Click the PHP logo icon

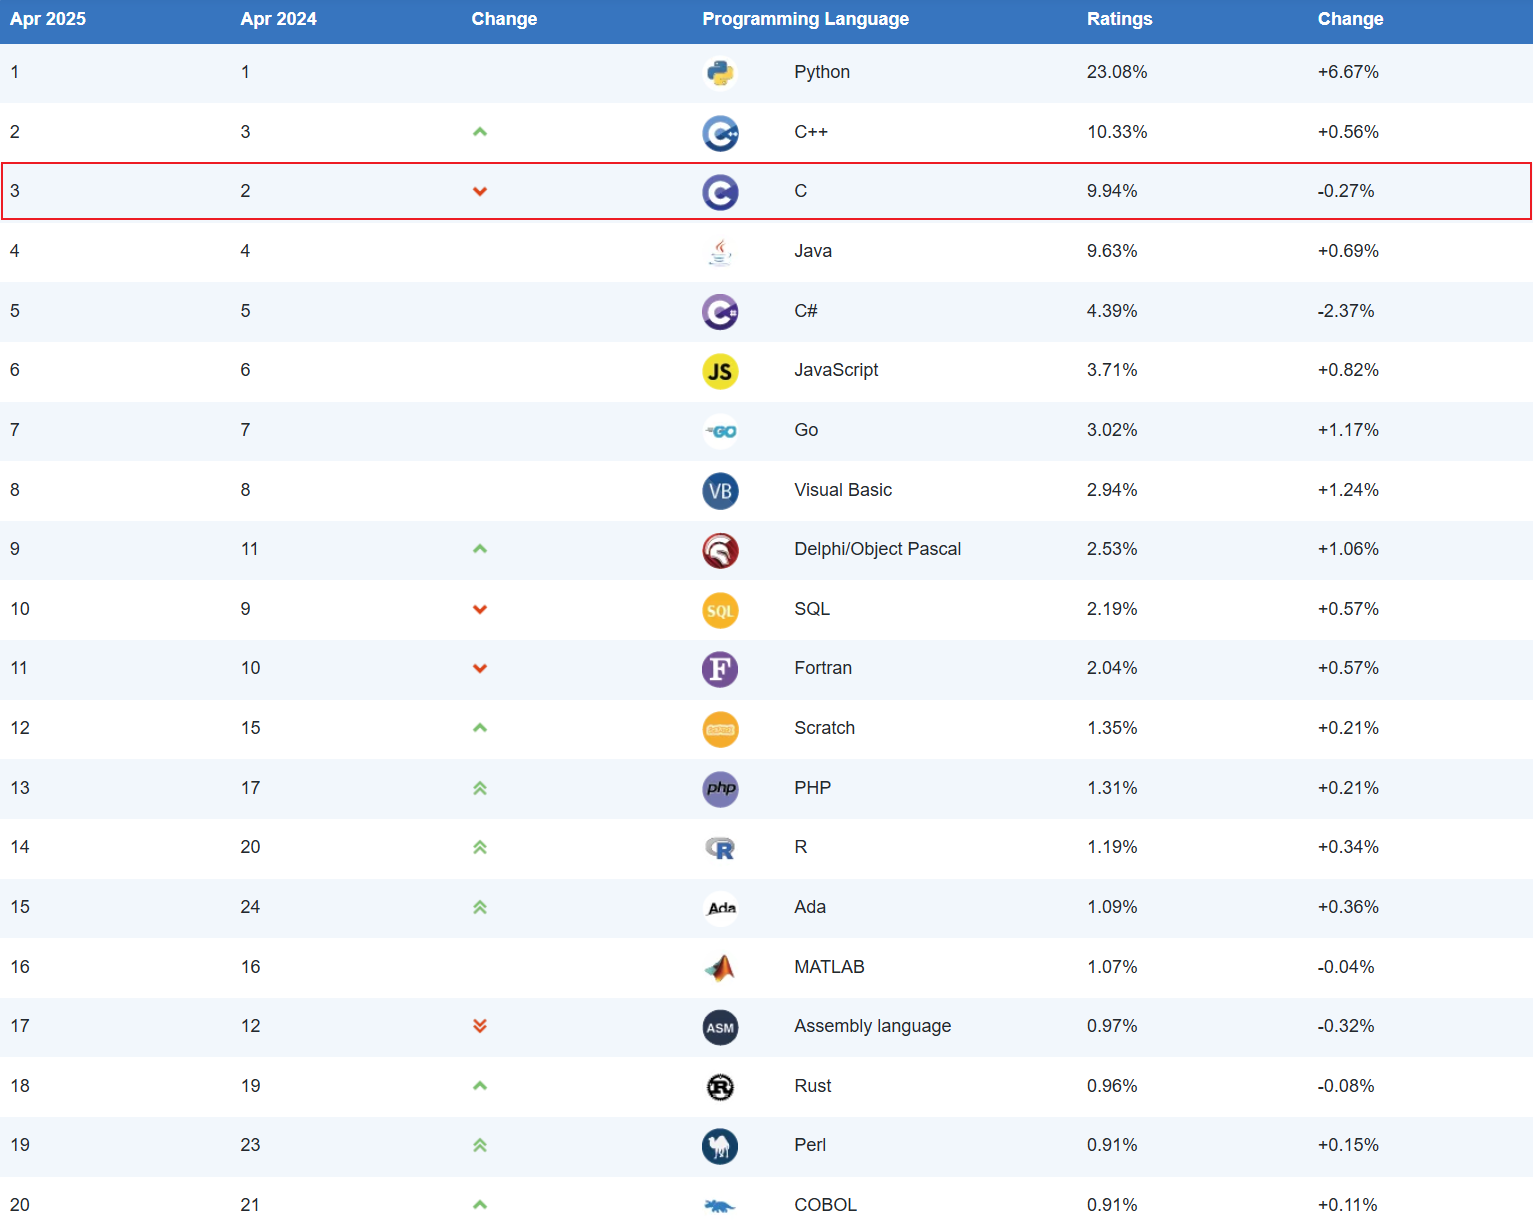[720, 789]
